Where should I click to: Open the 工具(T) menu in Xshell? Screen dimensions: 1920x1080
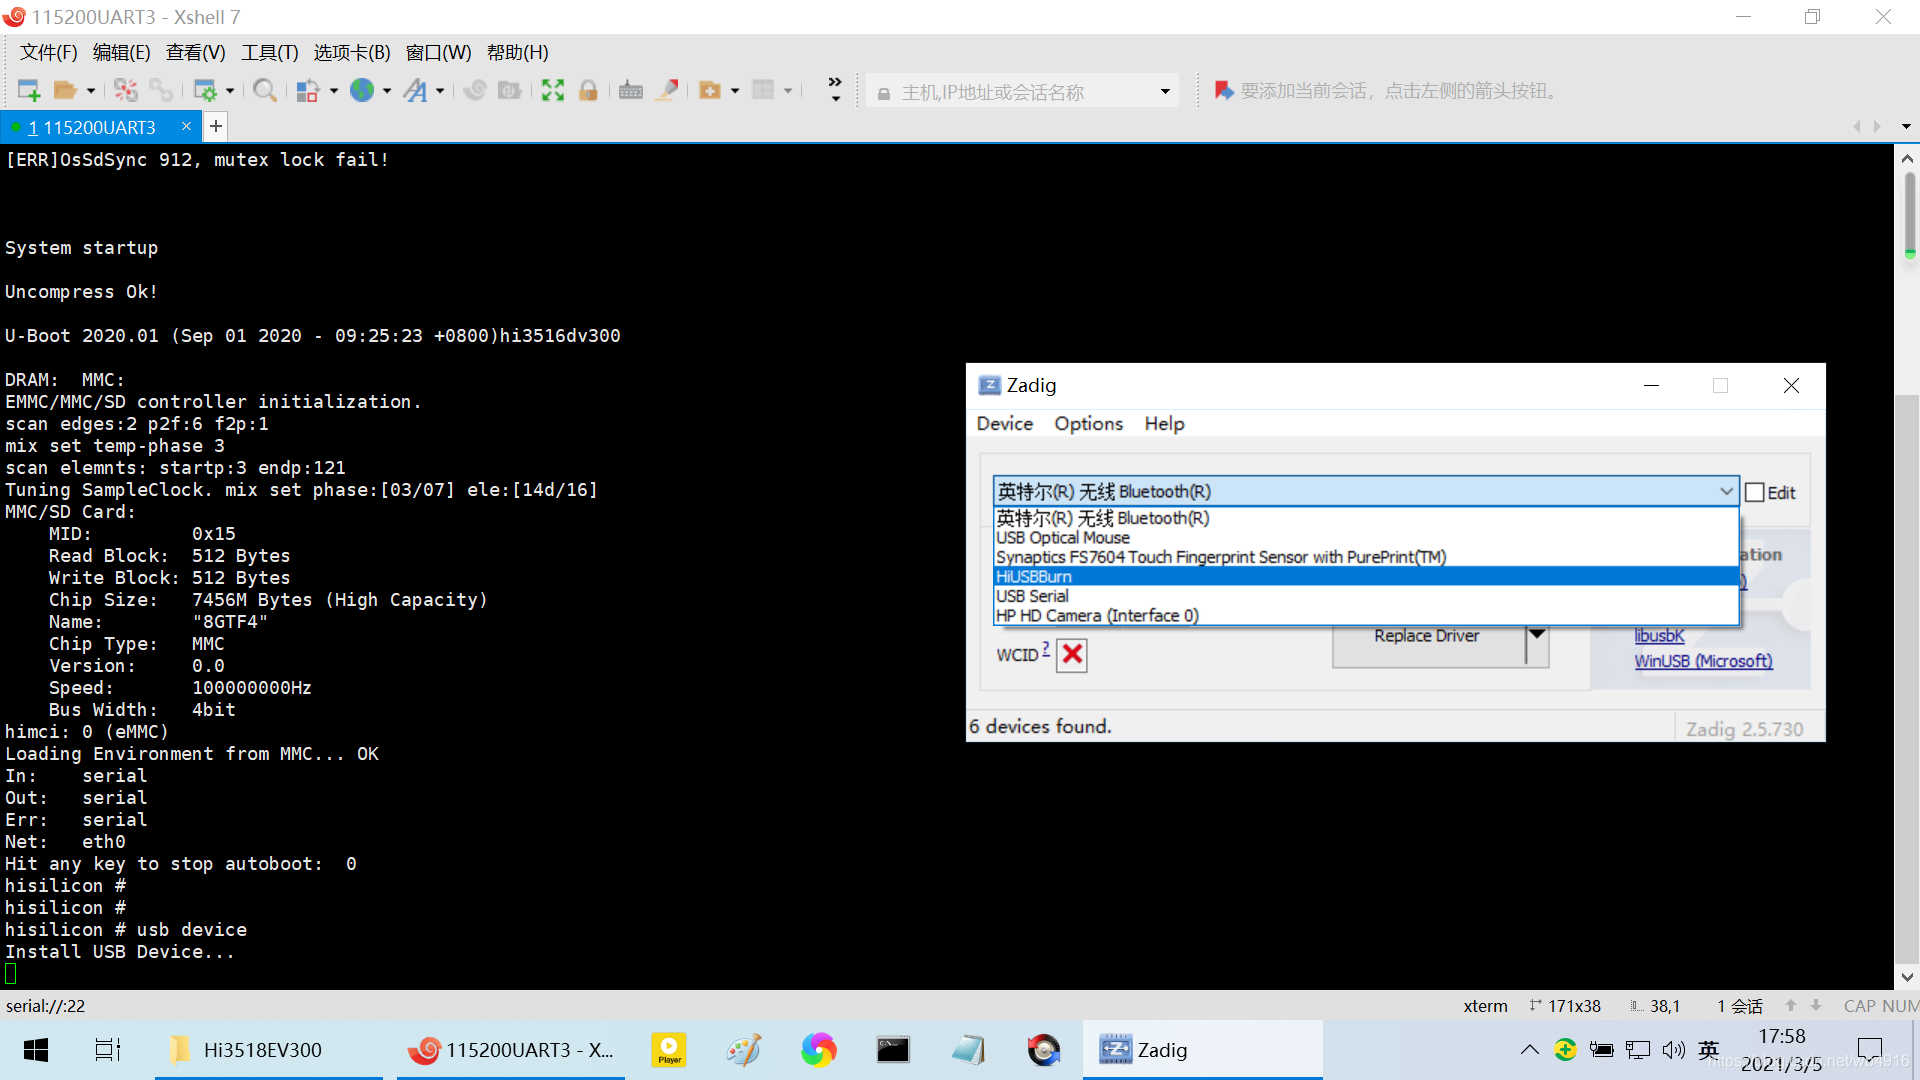pos(269,53)
